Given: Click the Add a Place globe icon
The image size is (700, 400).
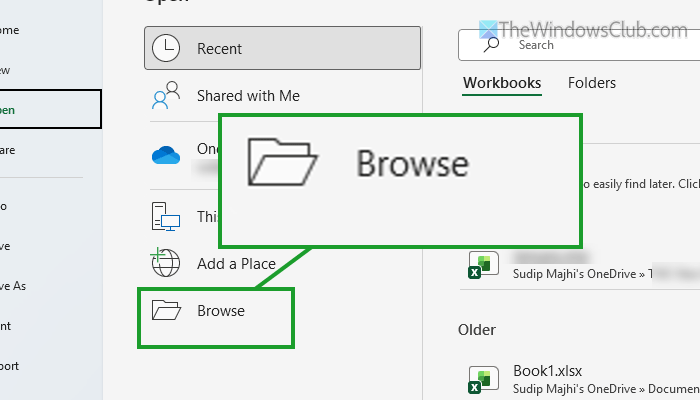Looking at the screenshot, I should point(165,262).
